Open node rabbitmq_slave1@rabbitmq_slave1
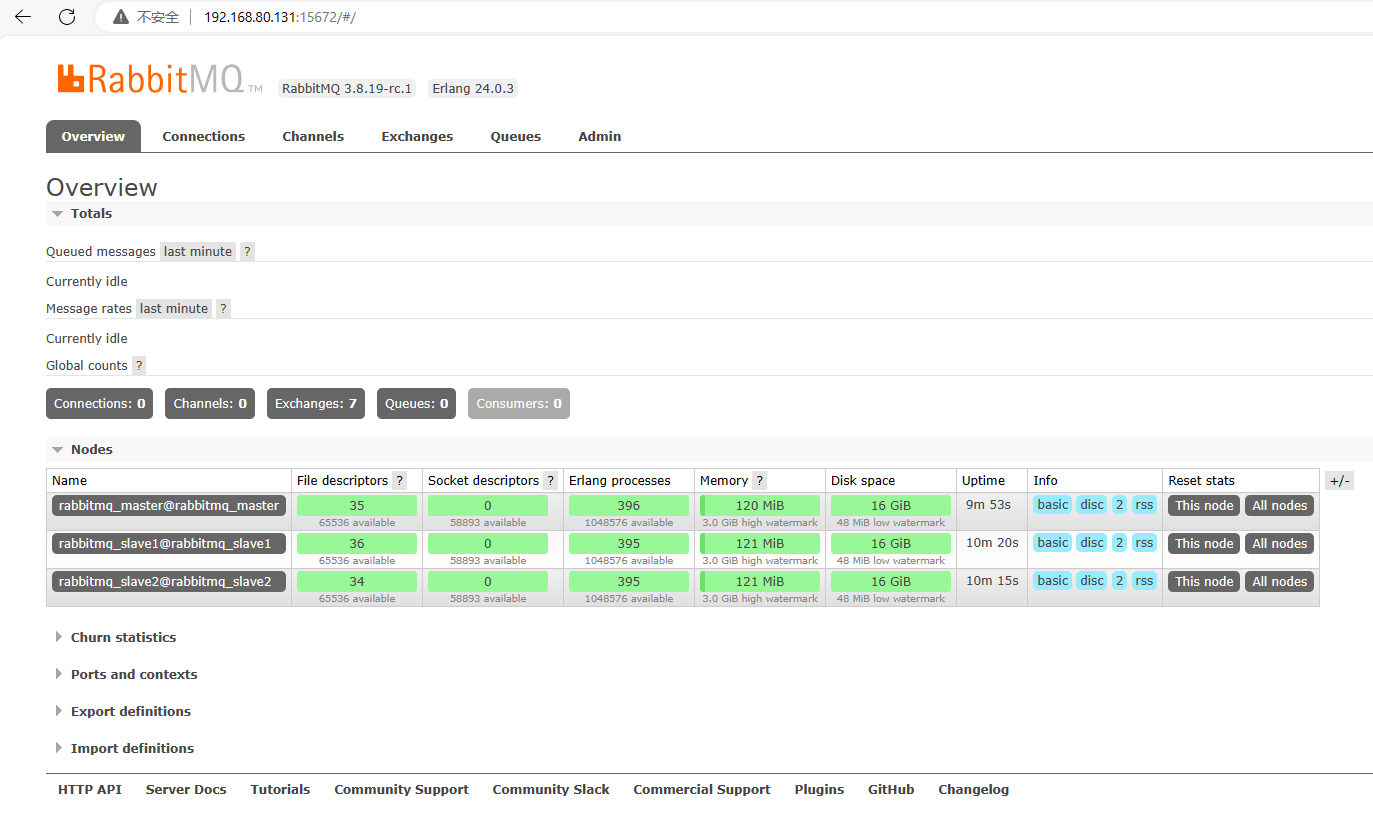The width and height of the screenshot is (1373, 823). (x=169, y=544)
